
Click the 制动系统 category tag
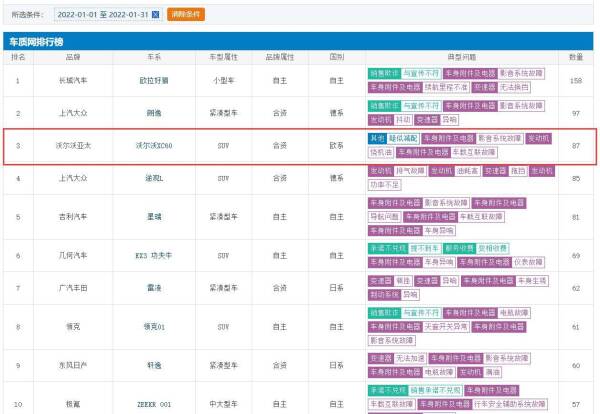coord(385,295)
